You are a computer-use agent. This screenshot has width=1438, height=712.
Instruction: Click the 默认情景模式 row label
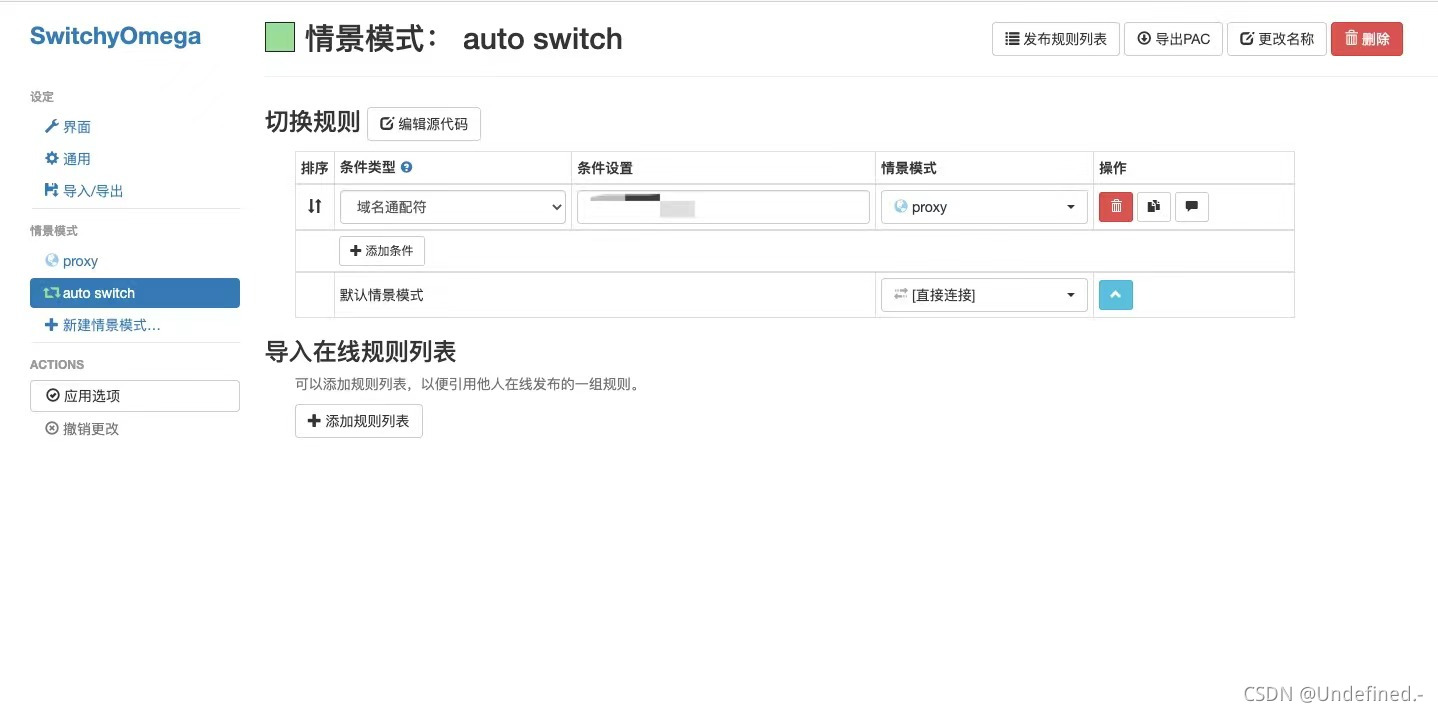point(382,295)
